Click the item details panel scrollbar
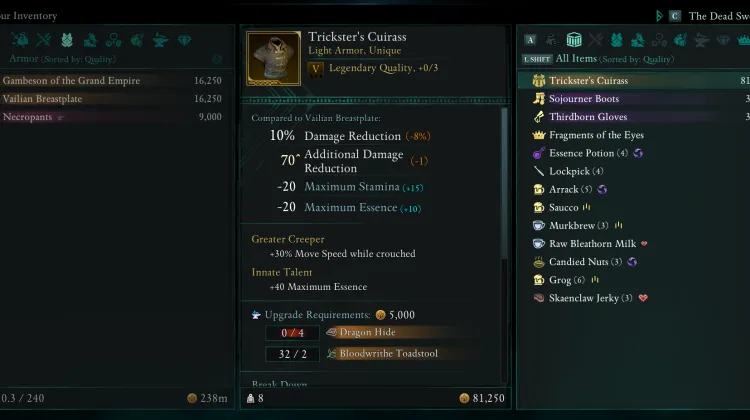The height and width of the screenshot is (420, 750). tap(504, 184)
